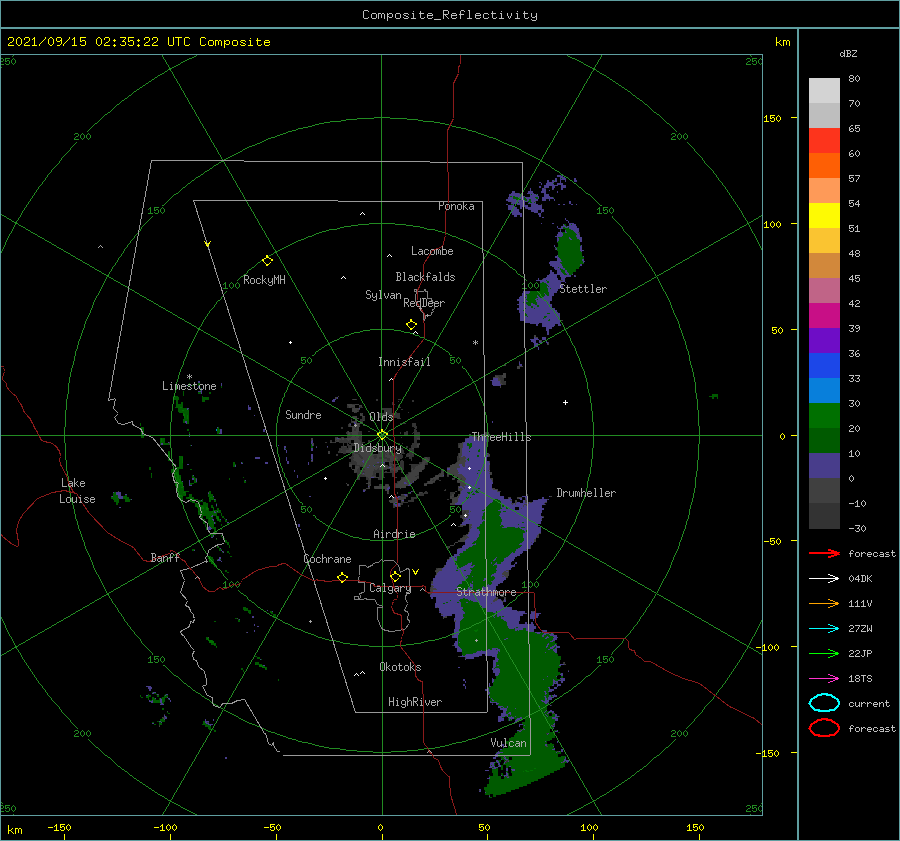Click the Calgary city label
Screen dimensions: 900x841
pos(390,588)
